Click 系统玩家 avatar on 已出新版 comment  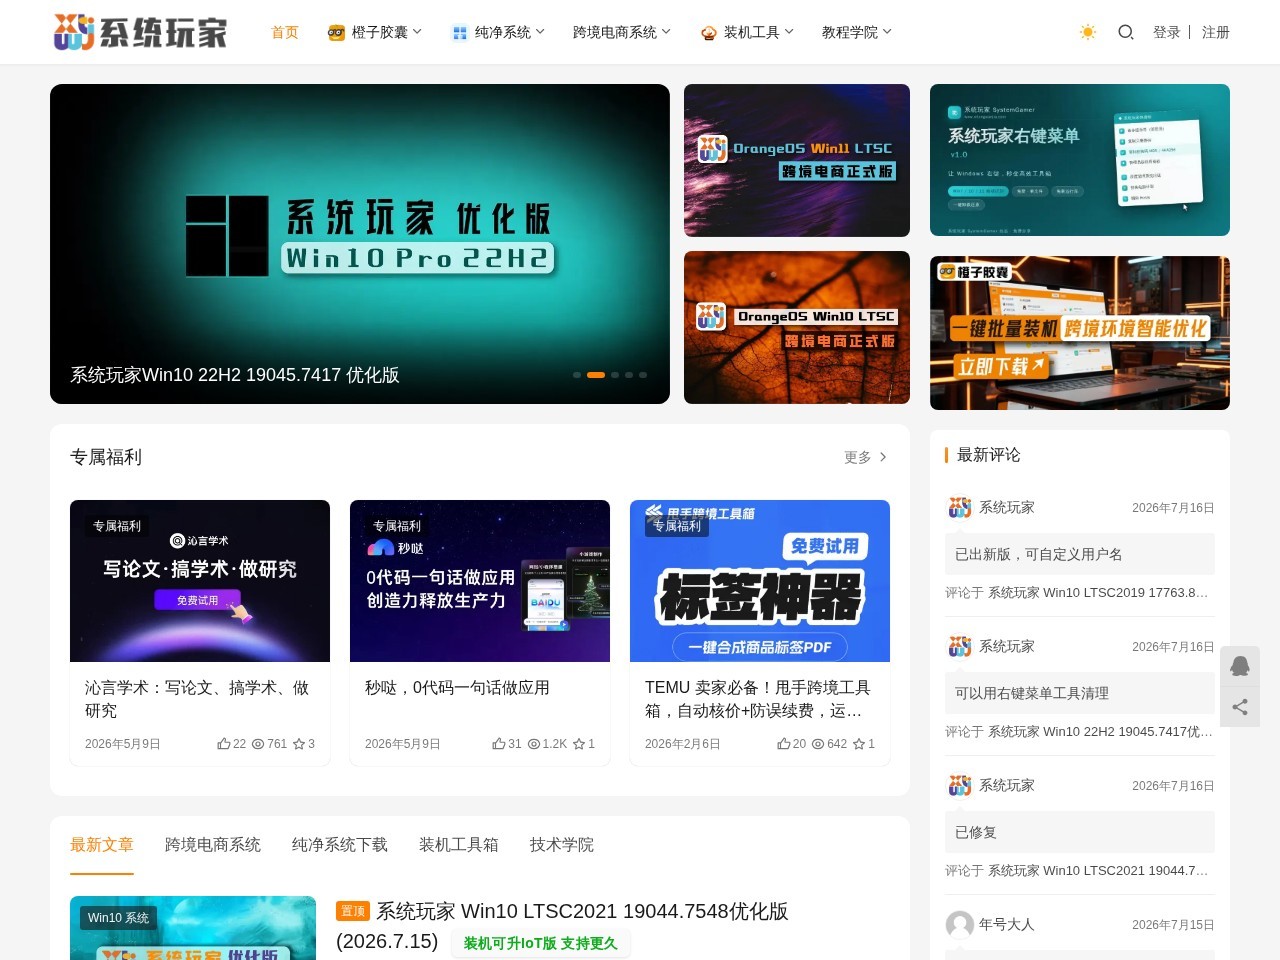[x=960, y=507]
